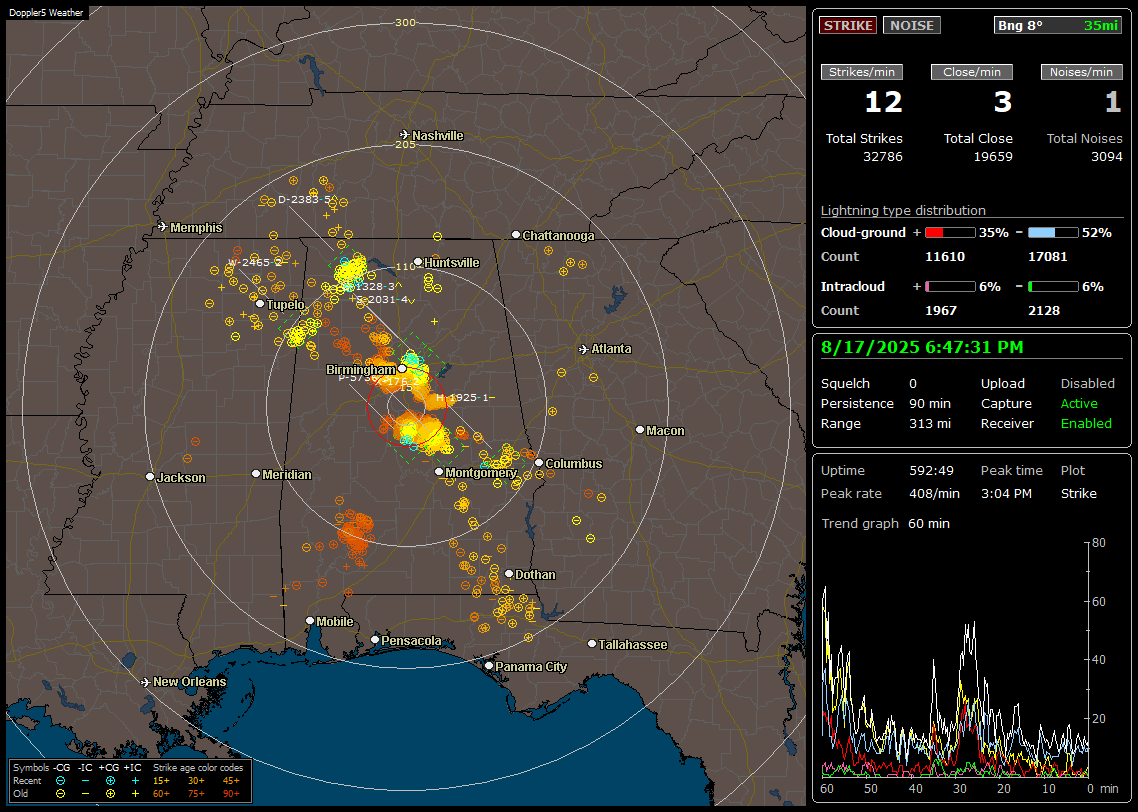Click the 300 range ring label

[405, 22]
